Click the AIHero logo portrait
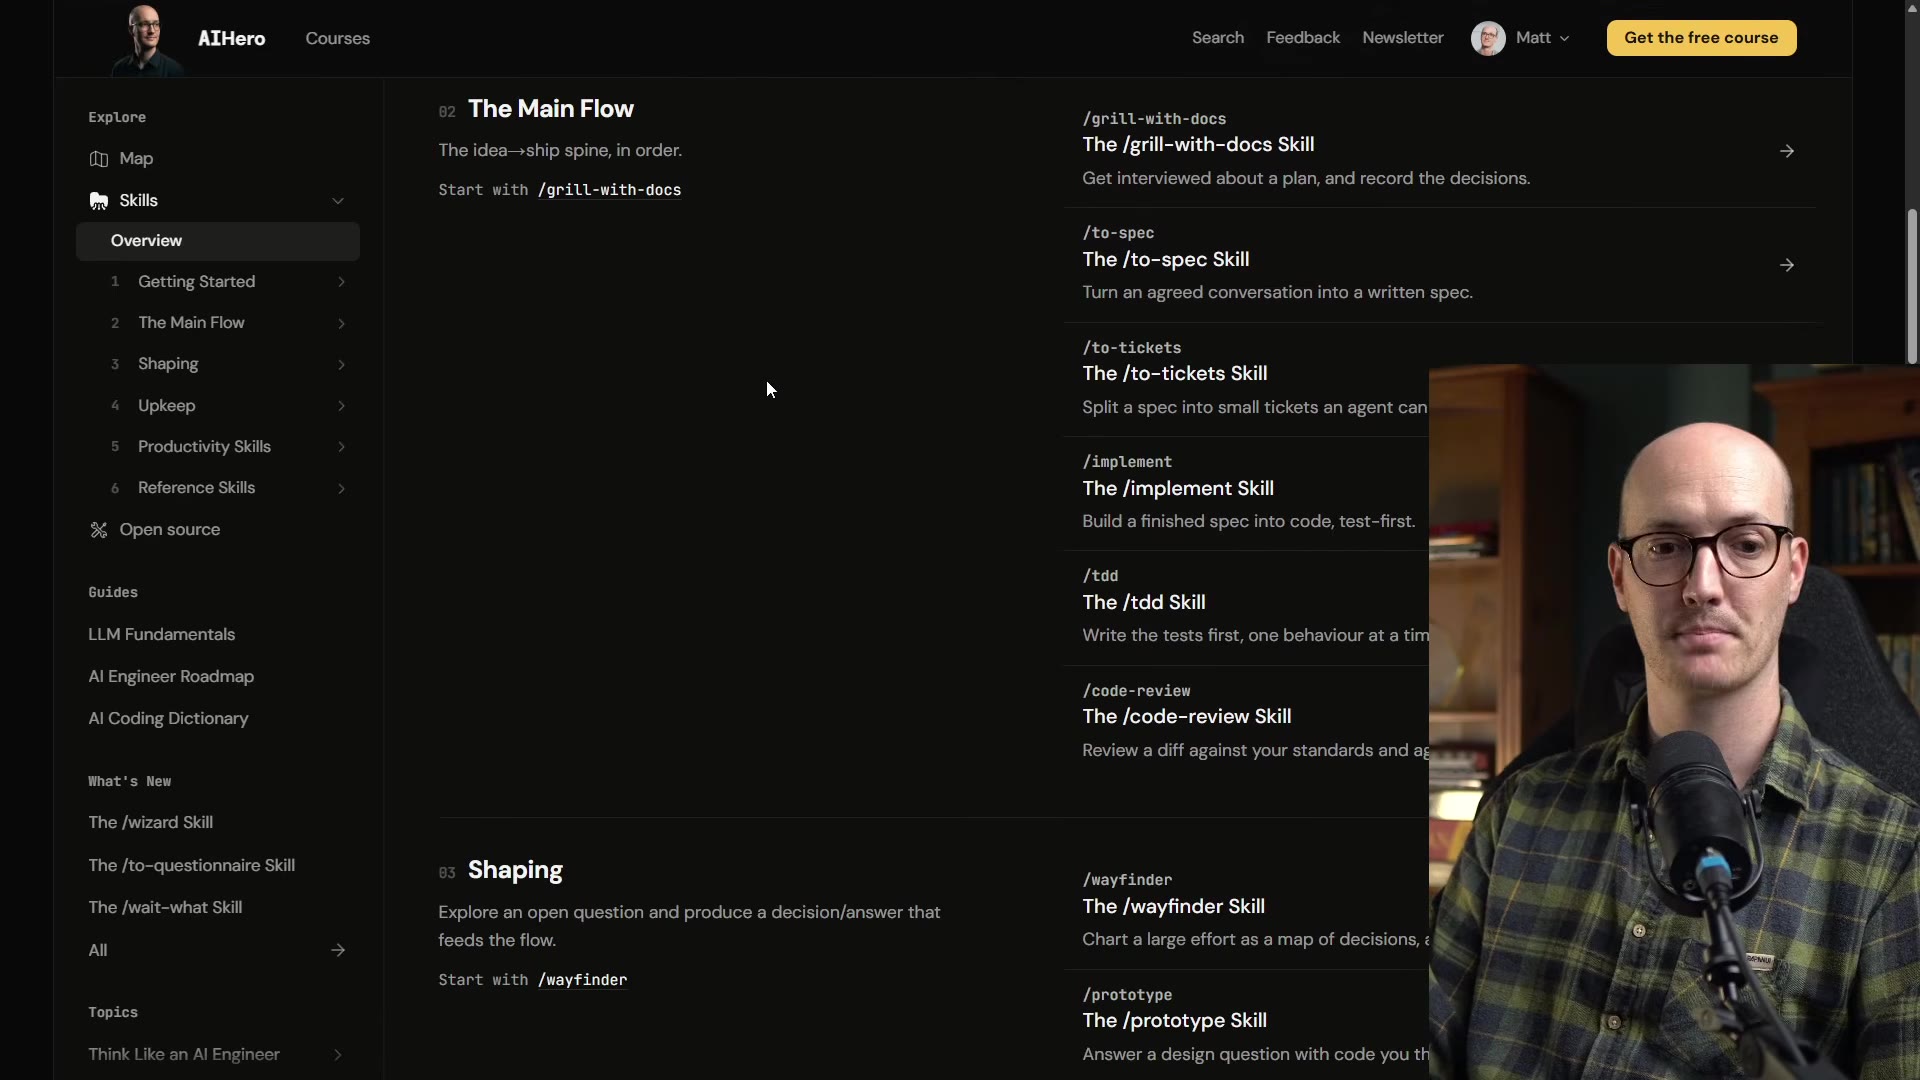This screenshot has height=1080, width=1920. tap(146, 39)
